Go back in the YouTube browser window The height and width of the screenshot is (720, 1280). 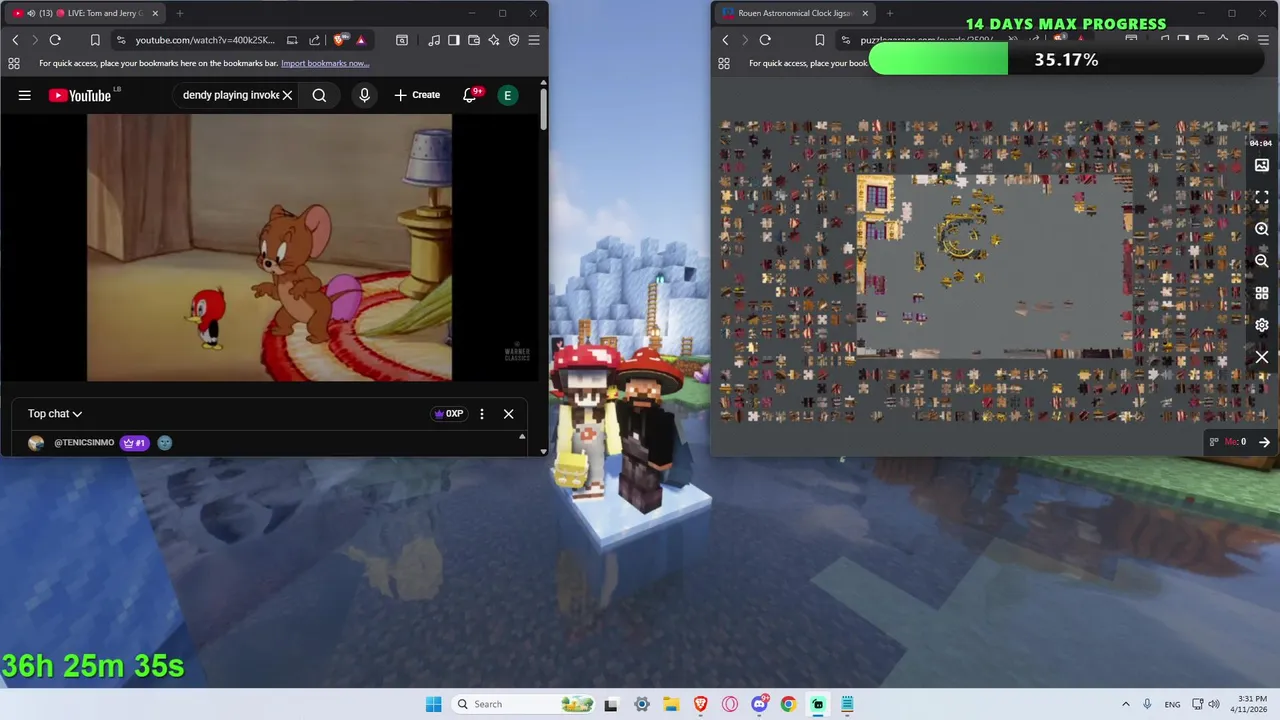15,40
